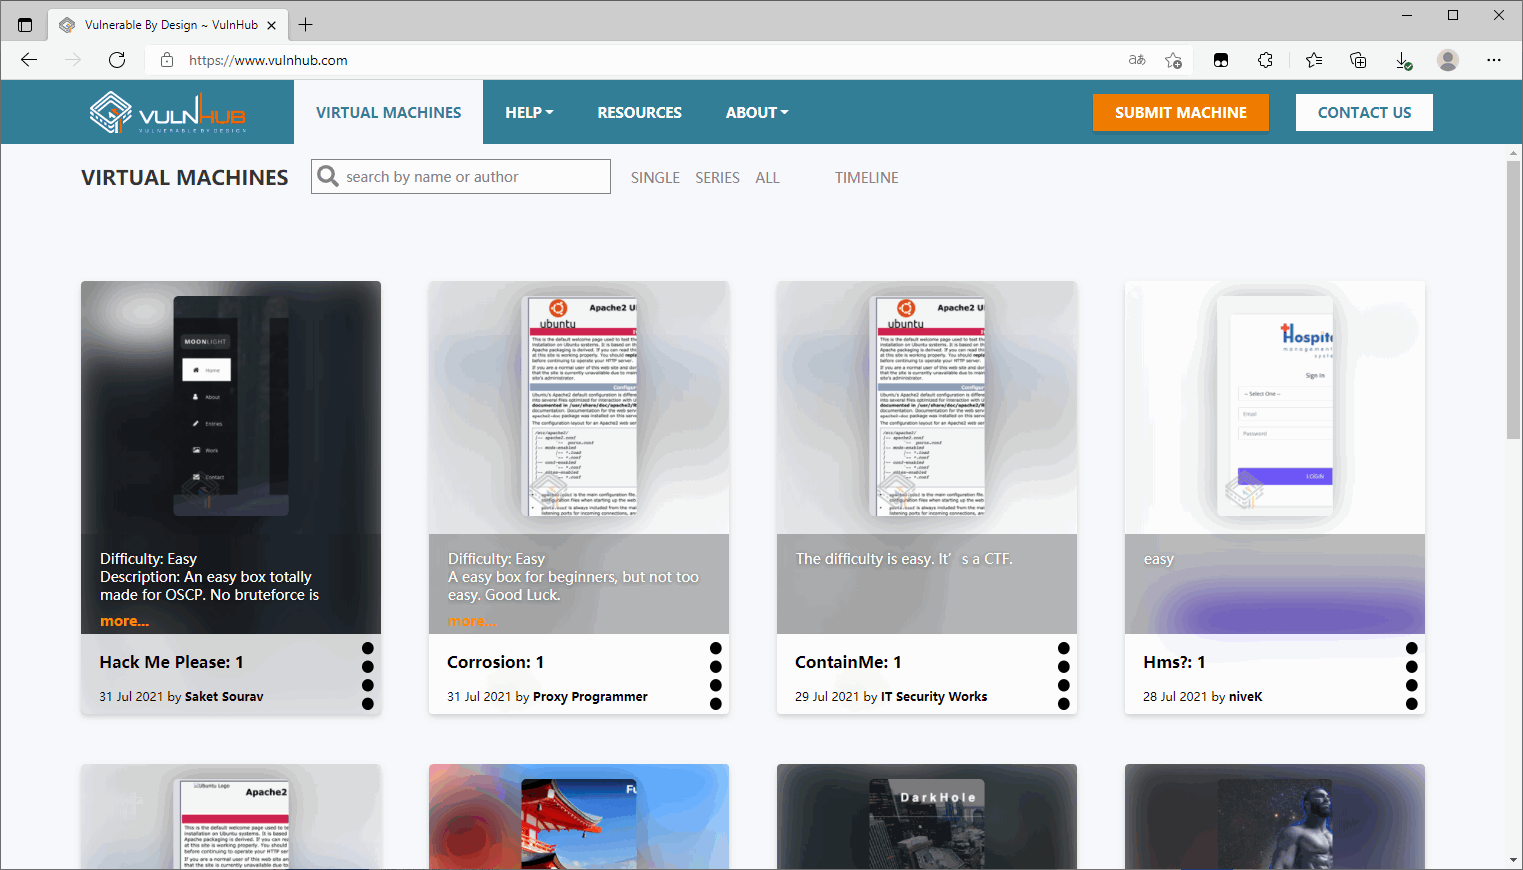Image resolution: width=1523 pixels, height=870 pixels.
Task: Click the translate page icon
Action: click(x=1137, y=60)
